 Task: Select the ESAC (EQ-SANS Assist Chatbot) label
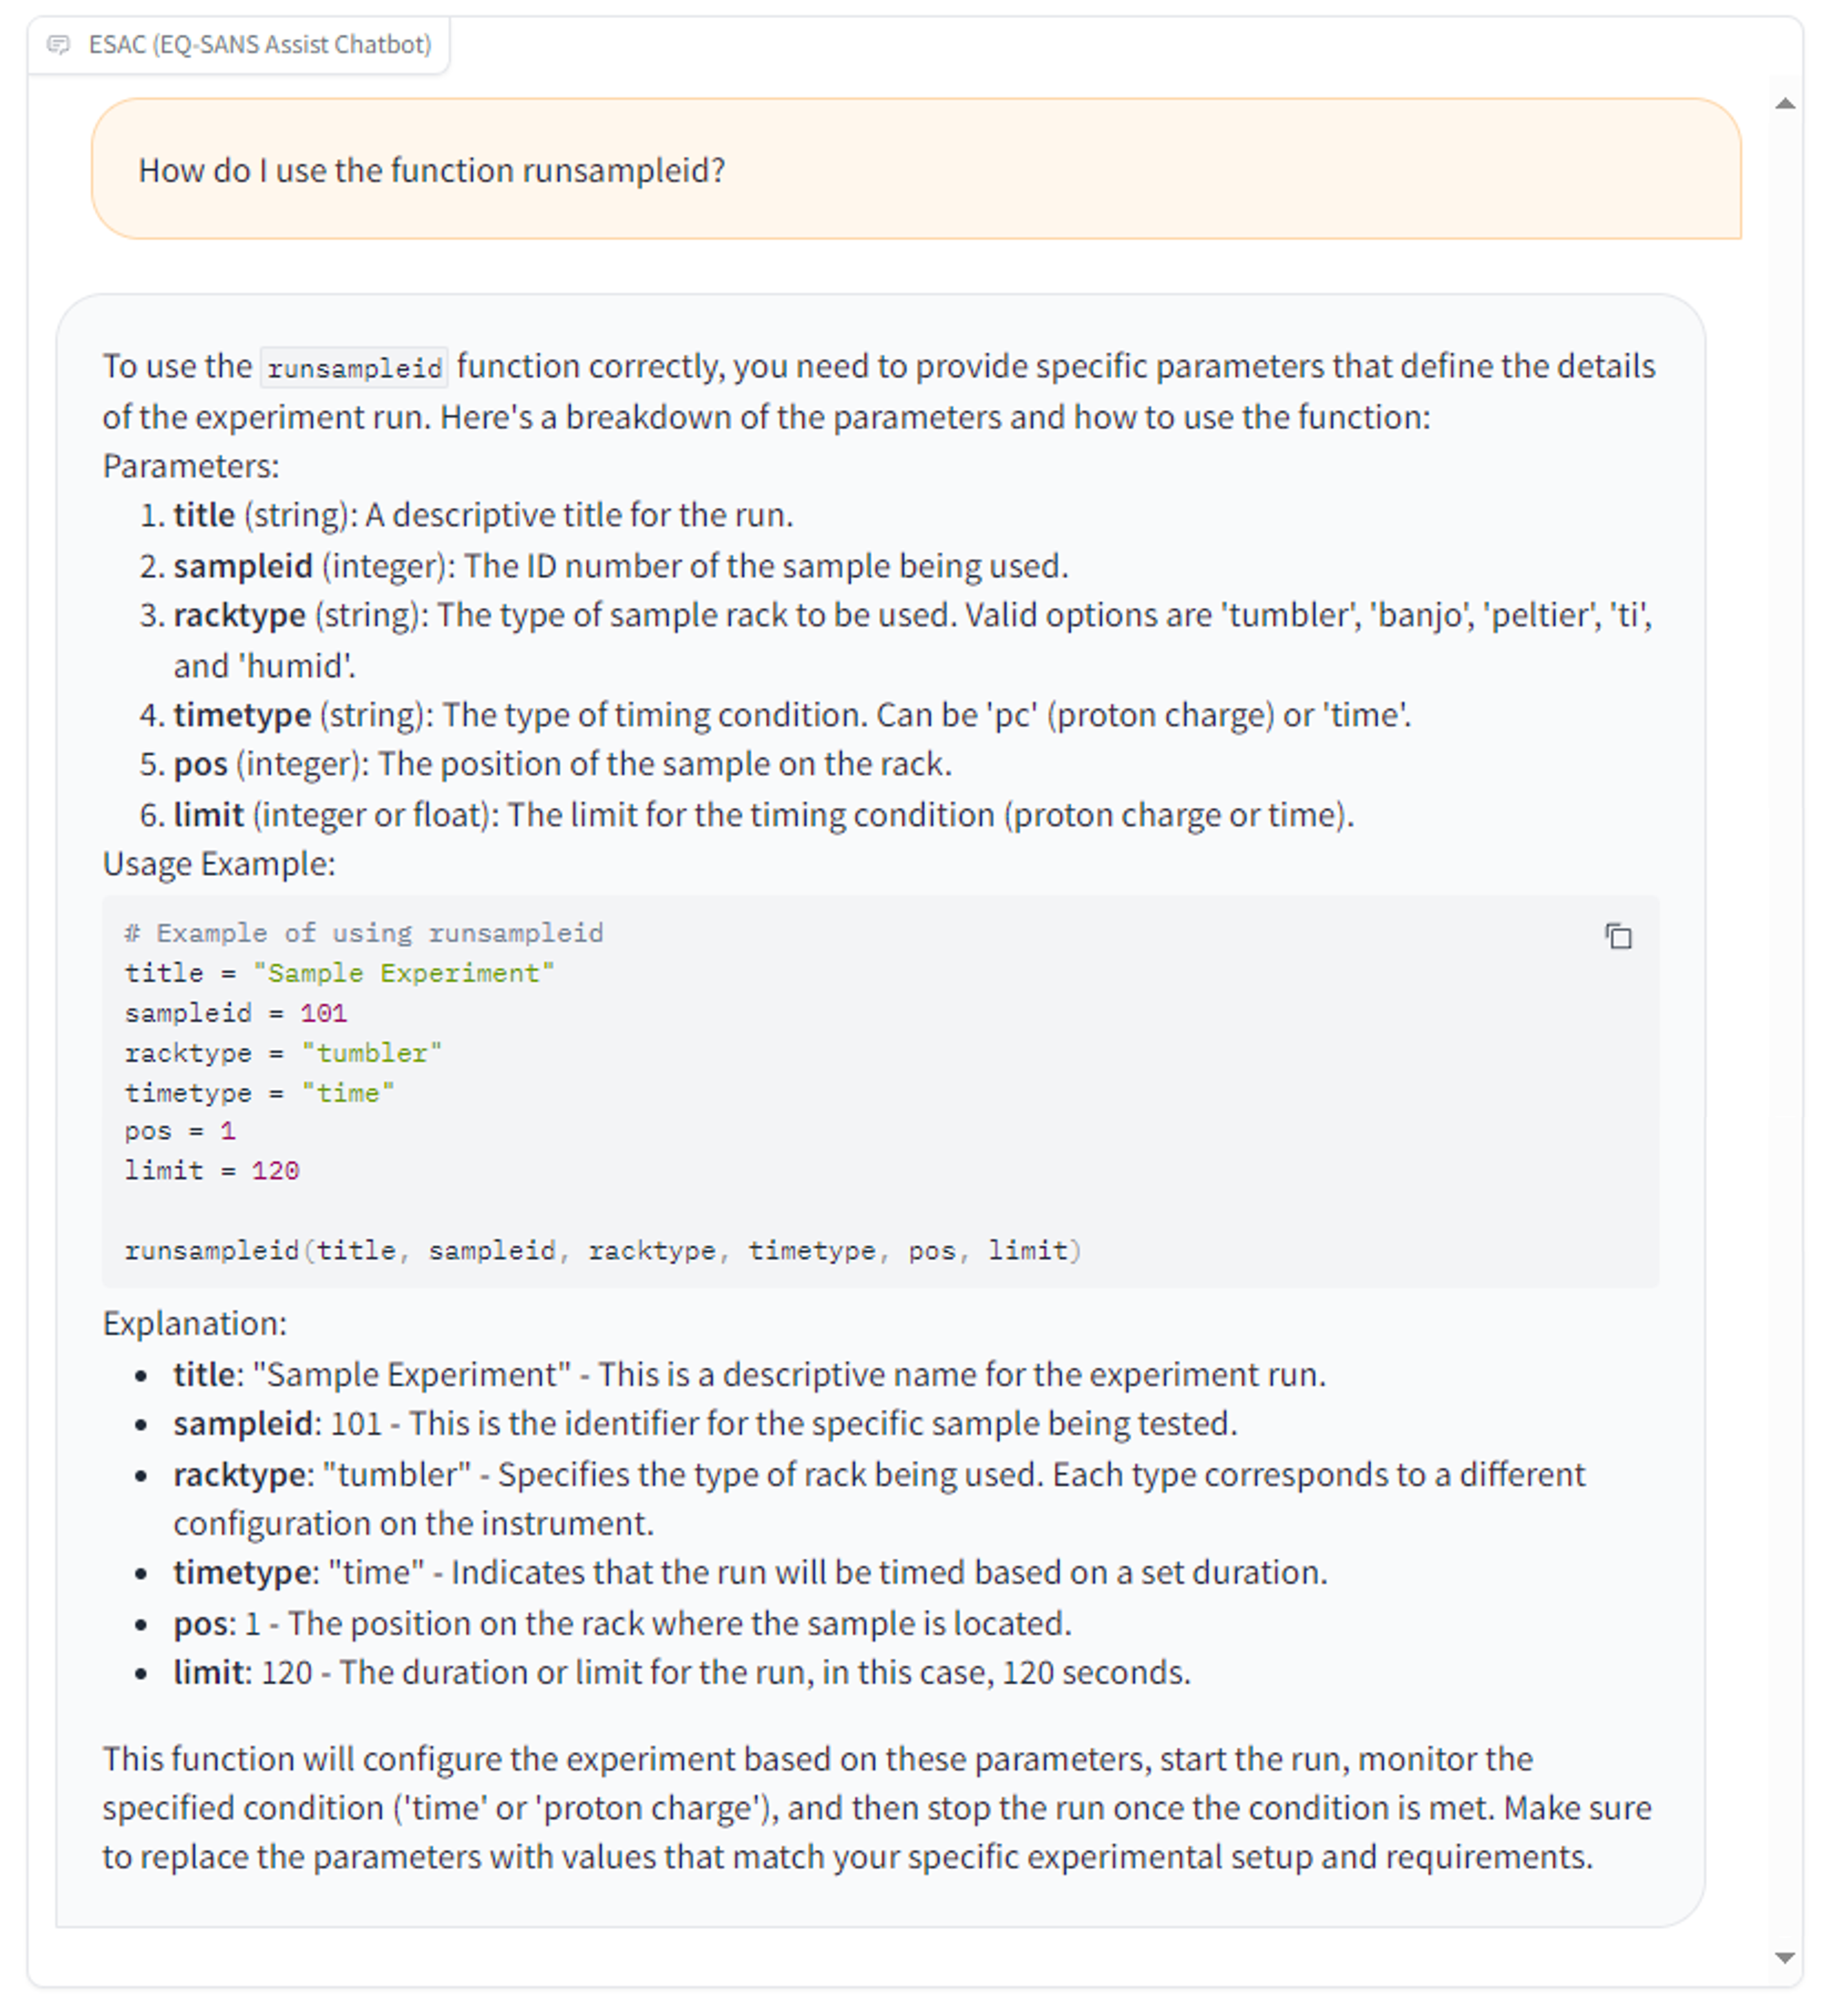pos(260,45)
